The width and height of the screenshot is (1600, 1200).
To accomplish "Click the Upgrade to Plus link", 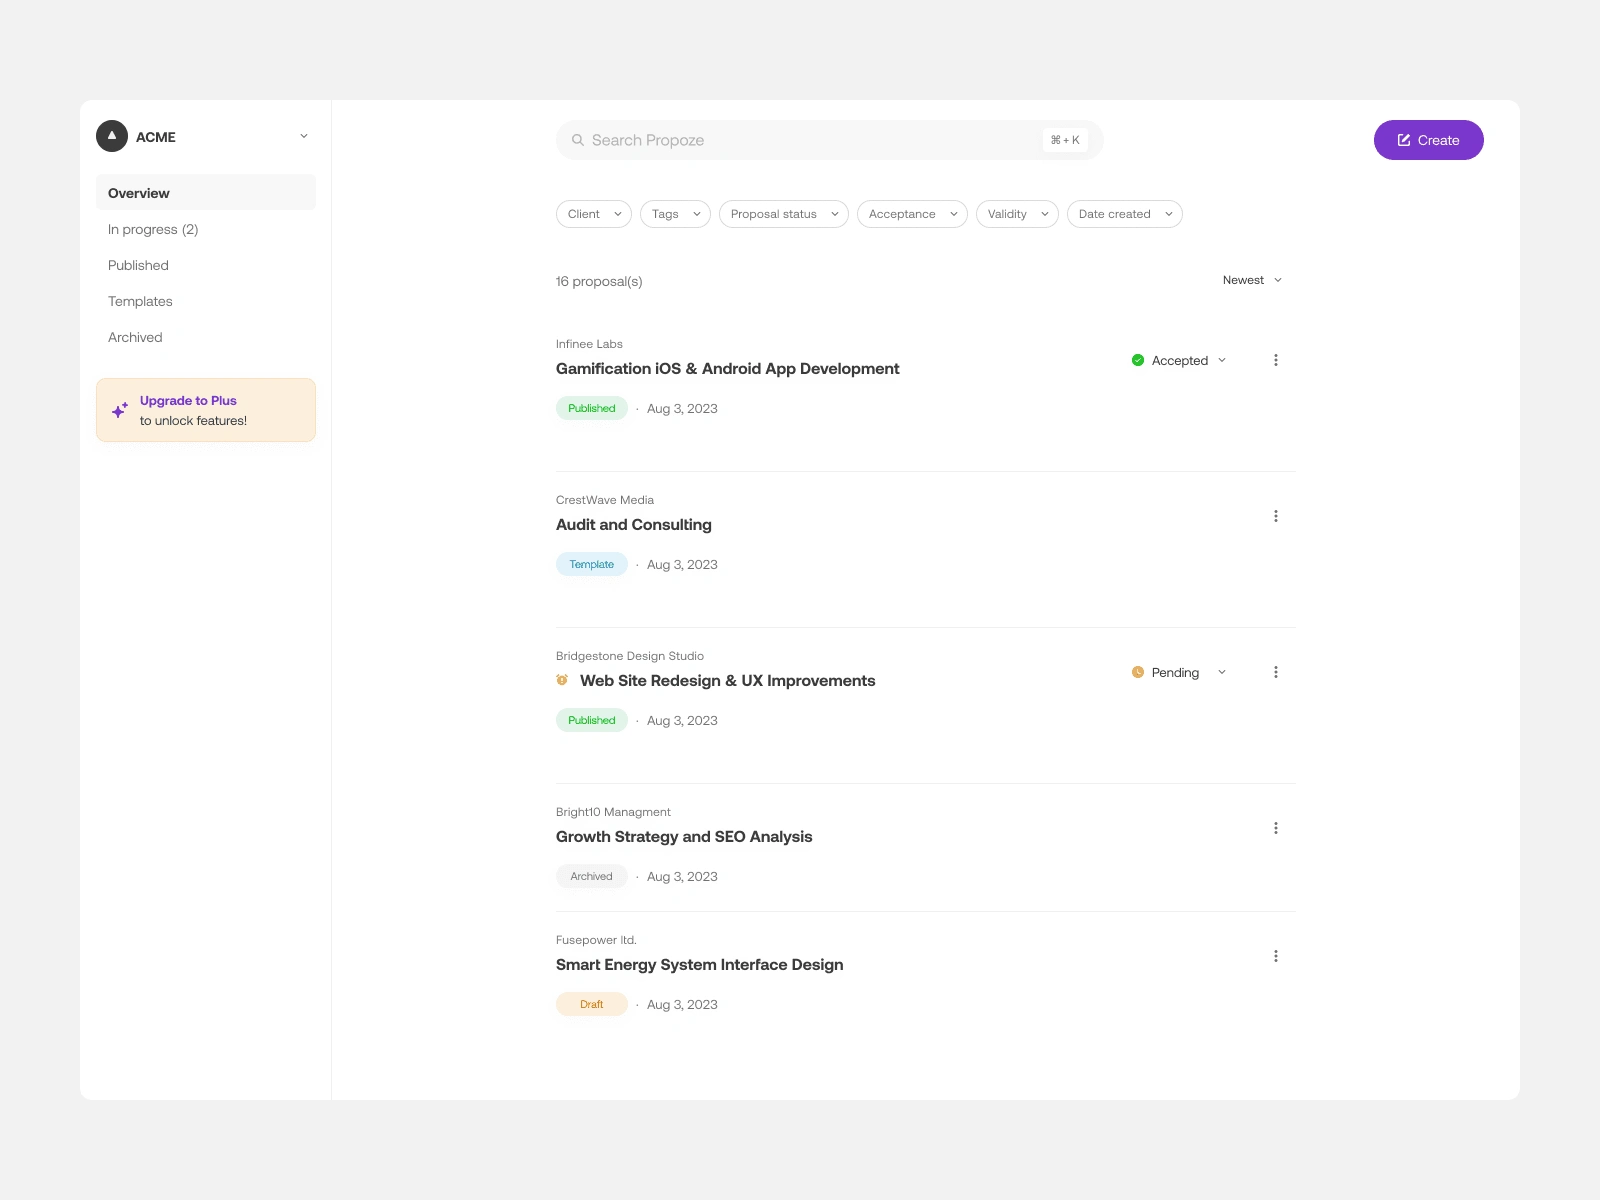I will pos(188,400).
